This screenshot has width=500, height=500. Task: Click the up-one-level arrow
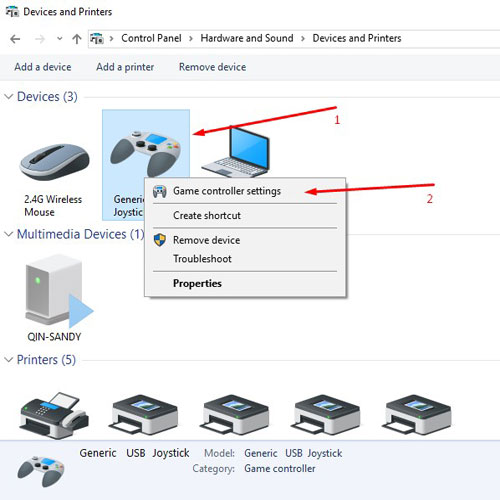tap(77, 39)
